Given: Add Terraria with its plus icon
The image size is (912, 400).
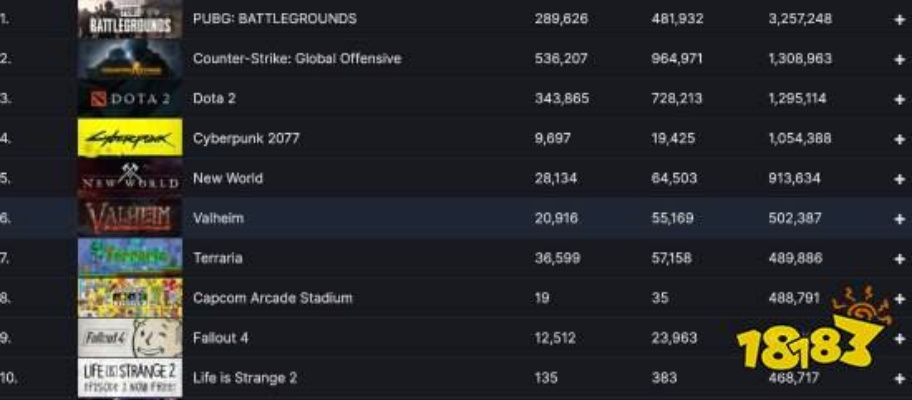Looking at the screenshot, I should (x=900, y=258).
